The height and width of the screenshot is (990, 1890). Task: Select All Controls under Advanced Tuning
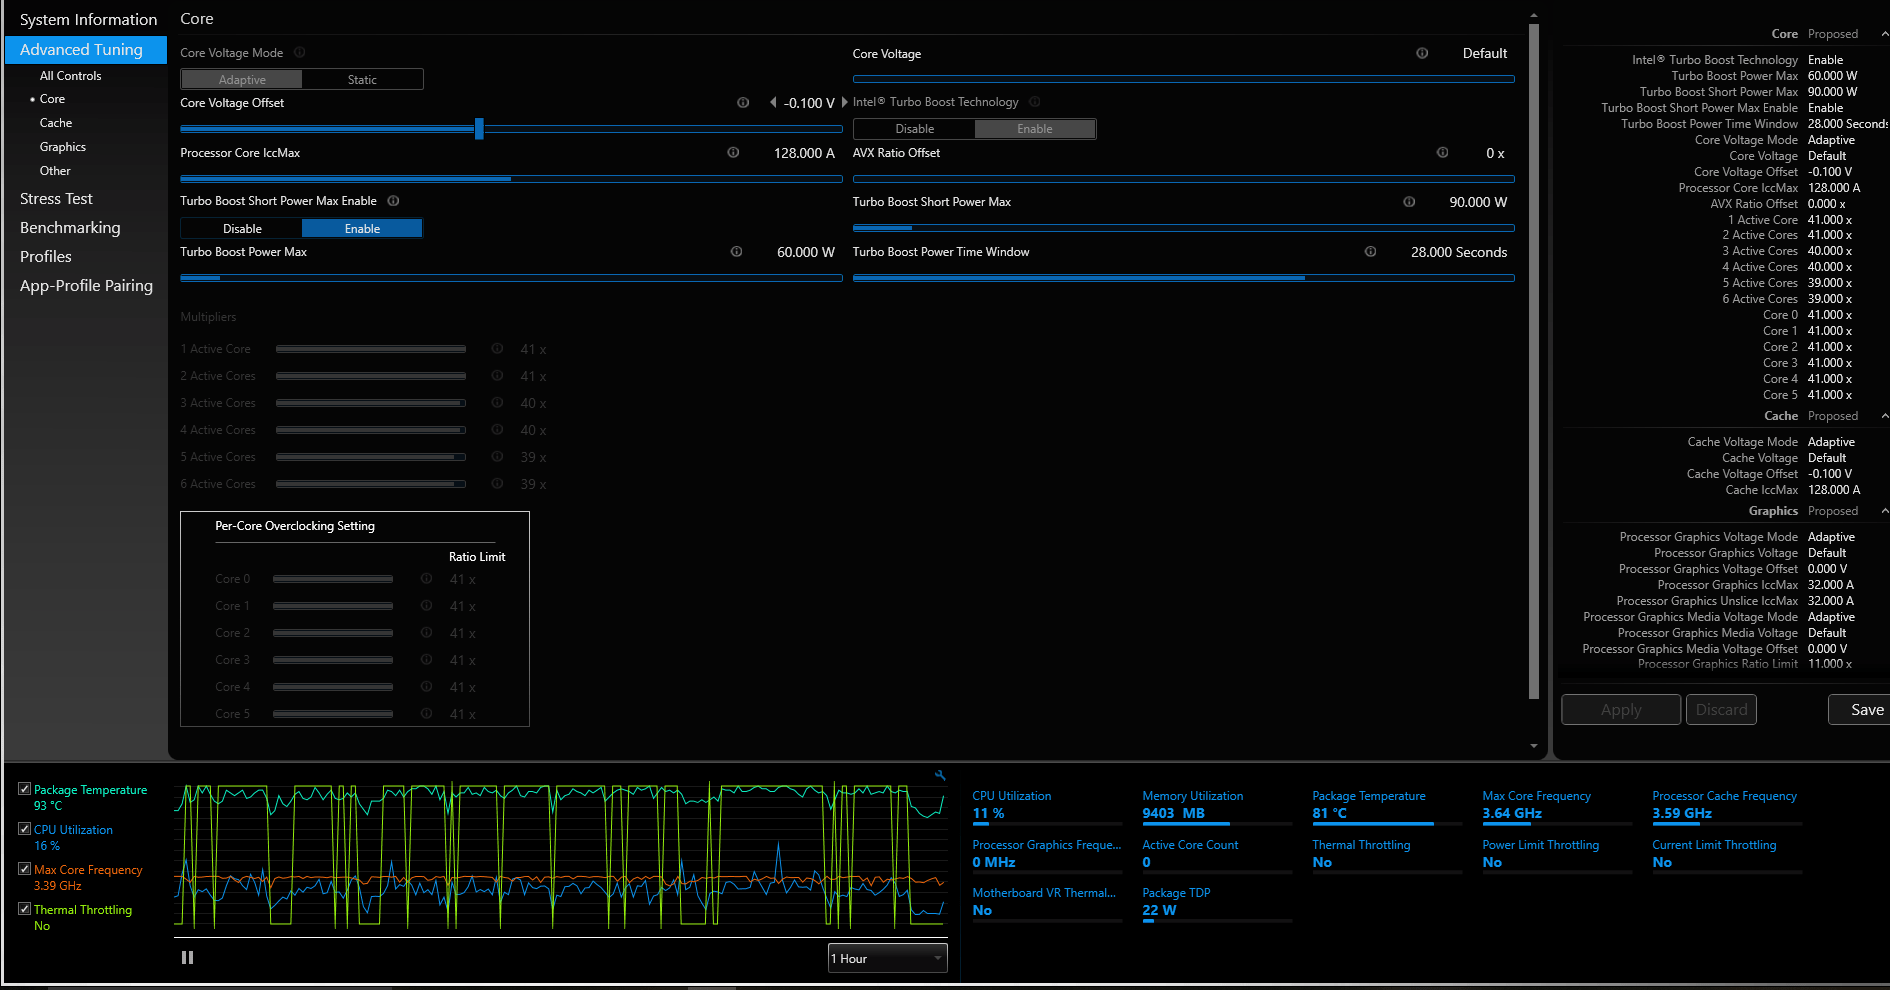click(x=70, y=76)
